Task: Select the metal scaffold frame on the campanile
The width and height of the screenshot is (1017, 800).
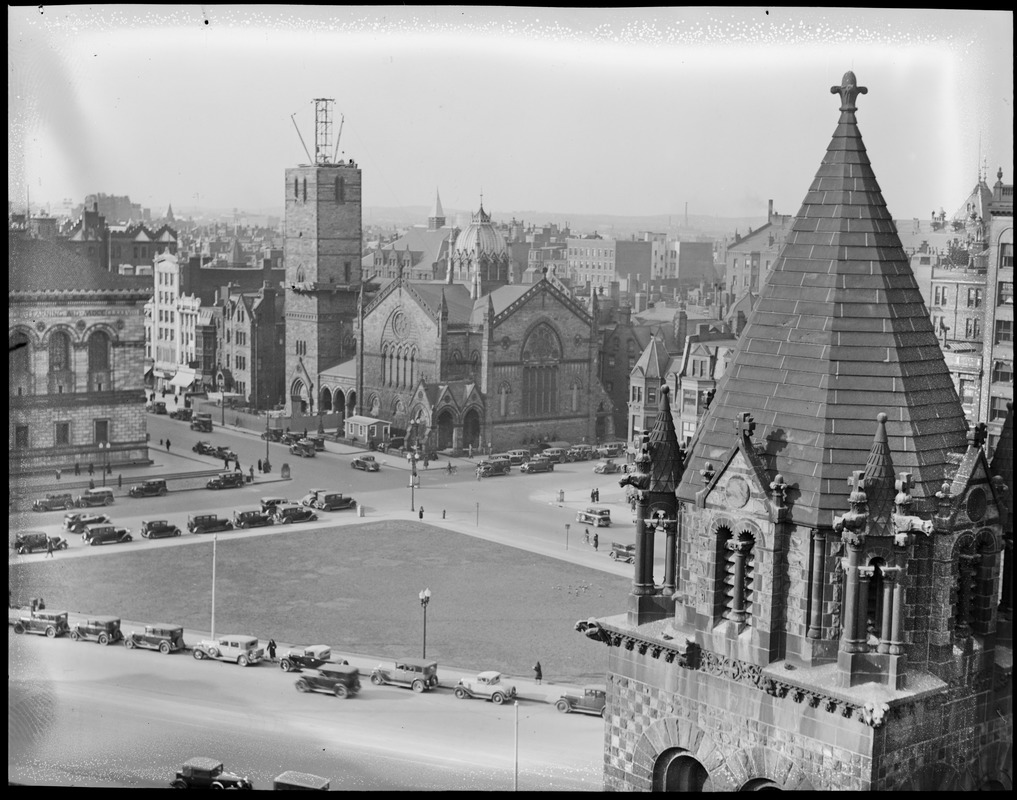Action: pos(323,131)
